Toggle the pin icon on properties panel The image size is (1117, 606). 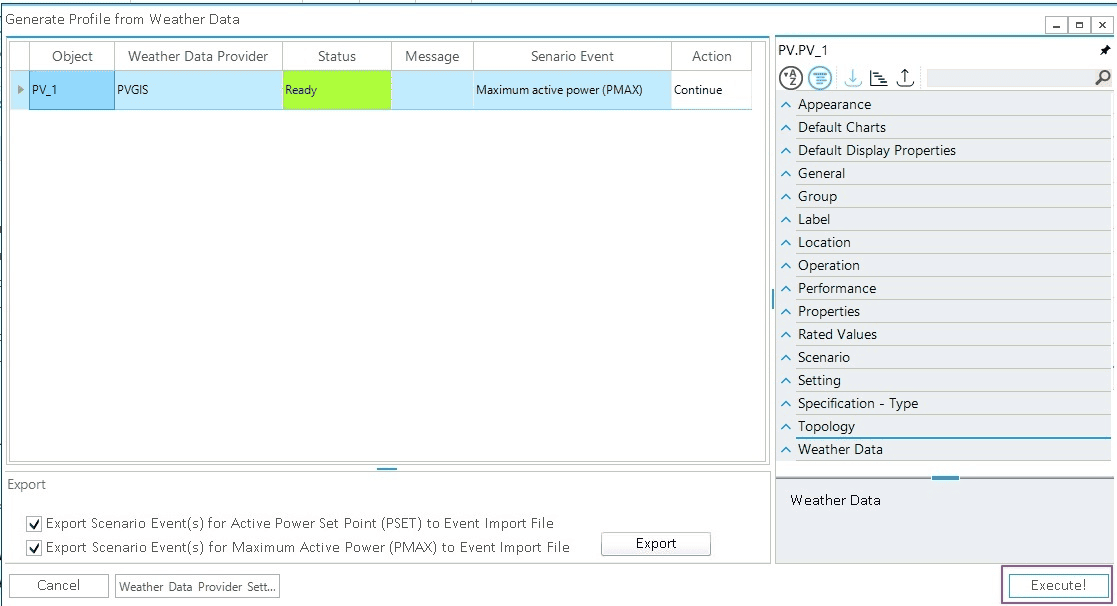(1105, 50)
